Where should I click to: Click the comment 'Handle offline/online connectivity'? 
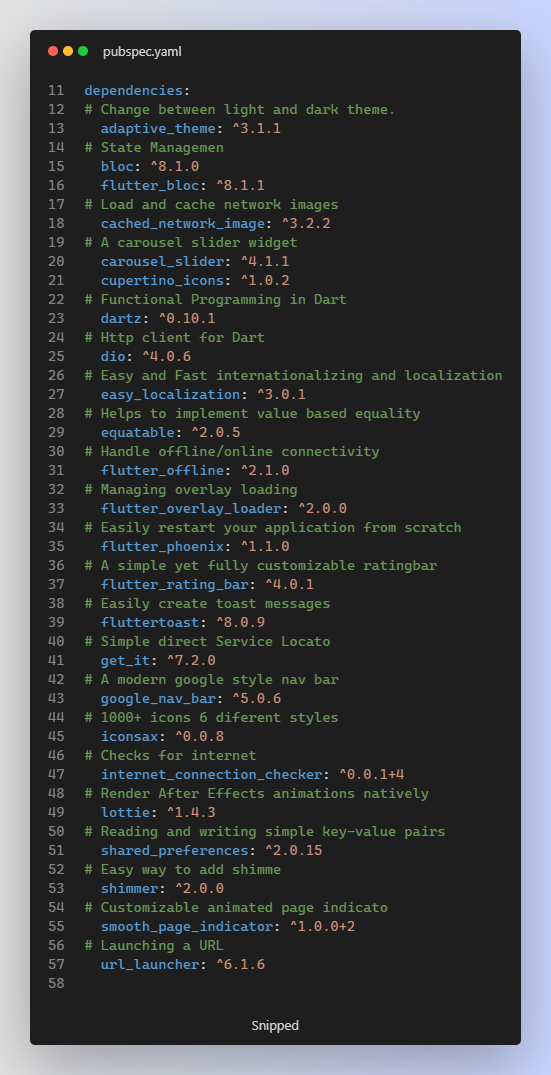[x=232, y=452]
